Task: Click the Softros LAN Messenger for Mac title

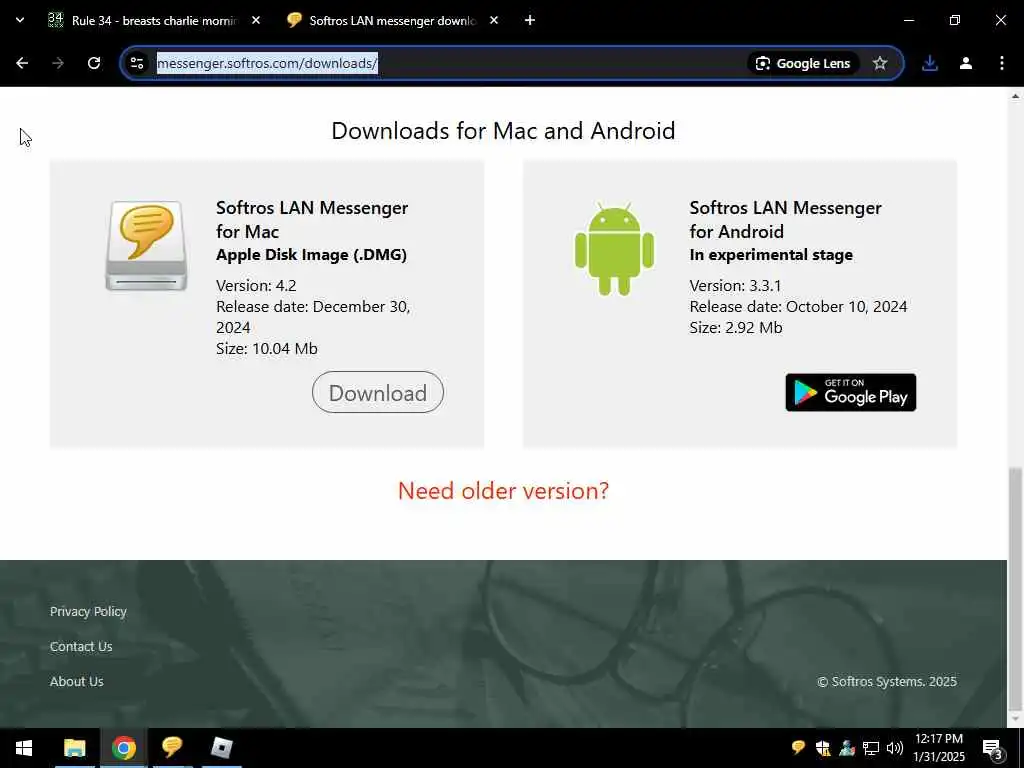Action: [x=312, y=219]
